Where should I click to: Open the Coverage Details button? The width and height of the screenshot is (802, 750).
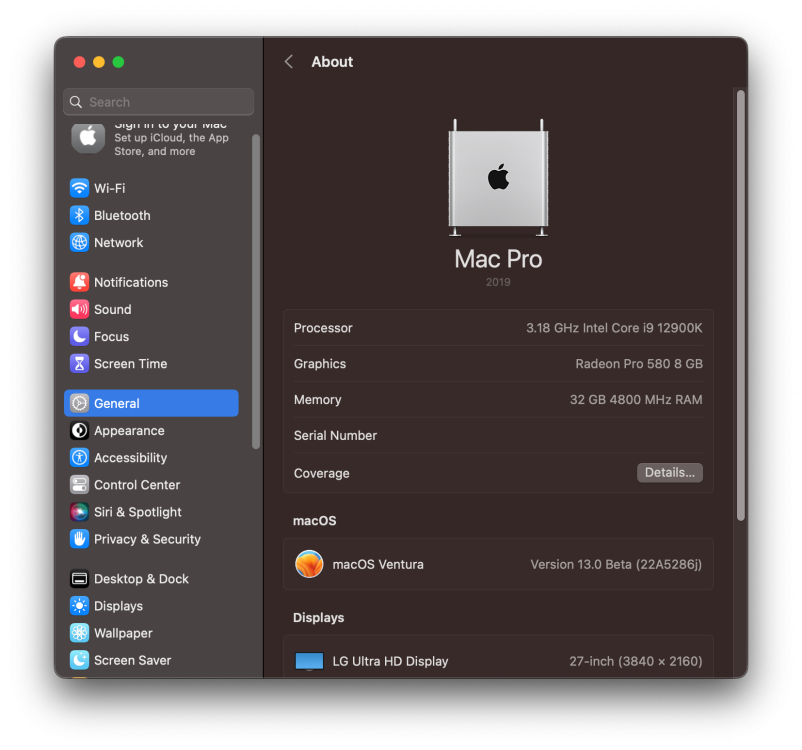coord(670,473)
